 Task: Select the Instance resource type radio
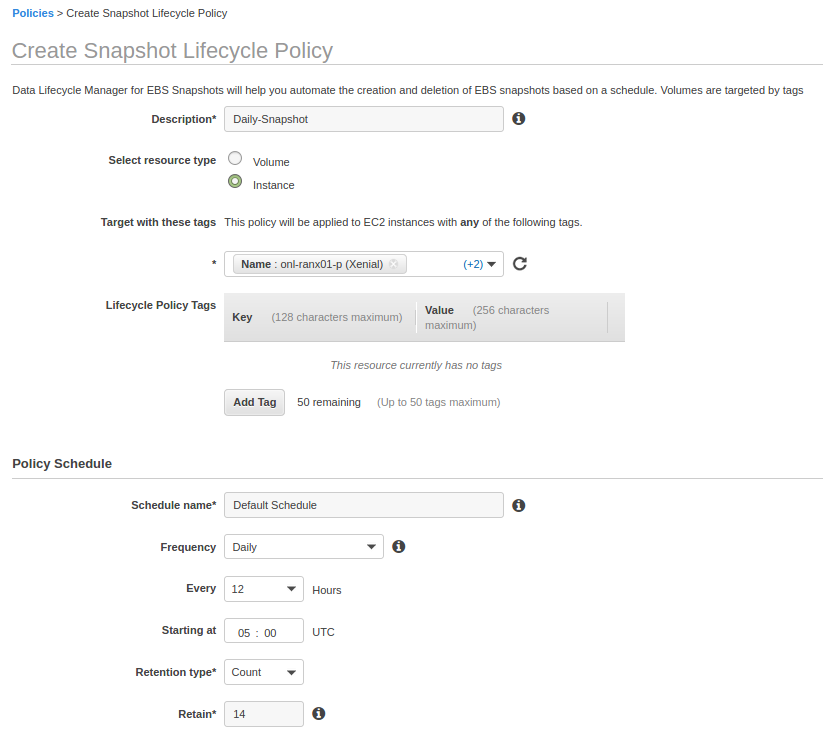click(235, 182)
